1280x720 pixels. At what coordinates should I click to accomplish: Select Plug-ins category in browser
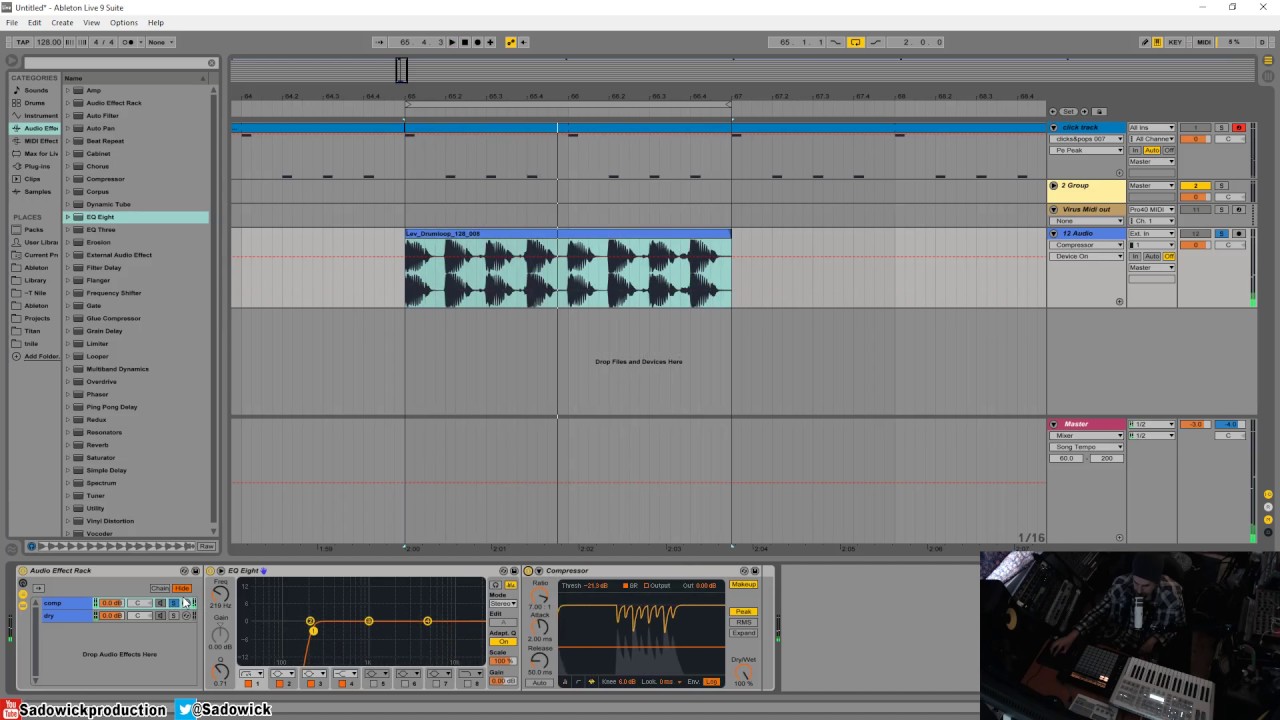35,166
